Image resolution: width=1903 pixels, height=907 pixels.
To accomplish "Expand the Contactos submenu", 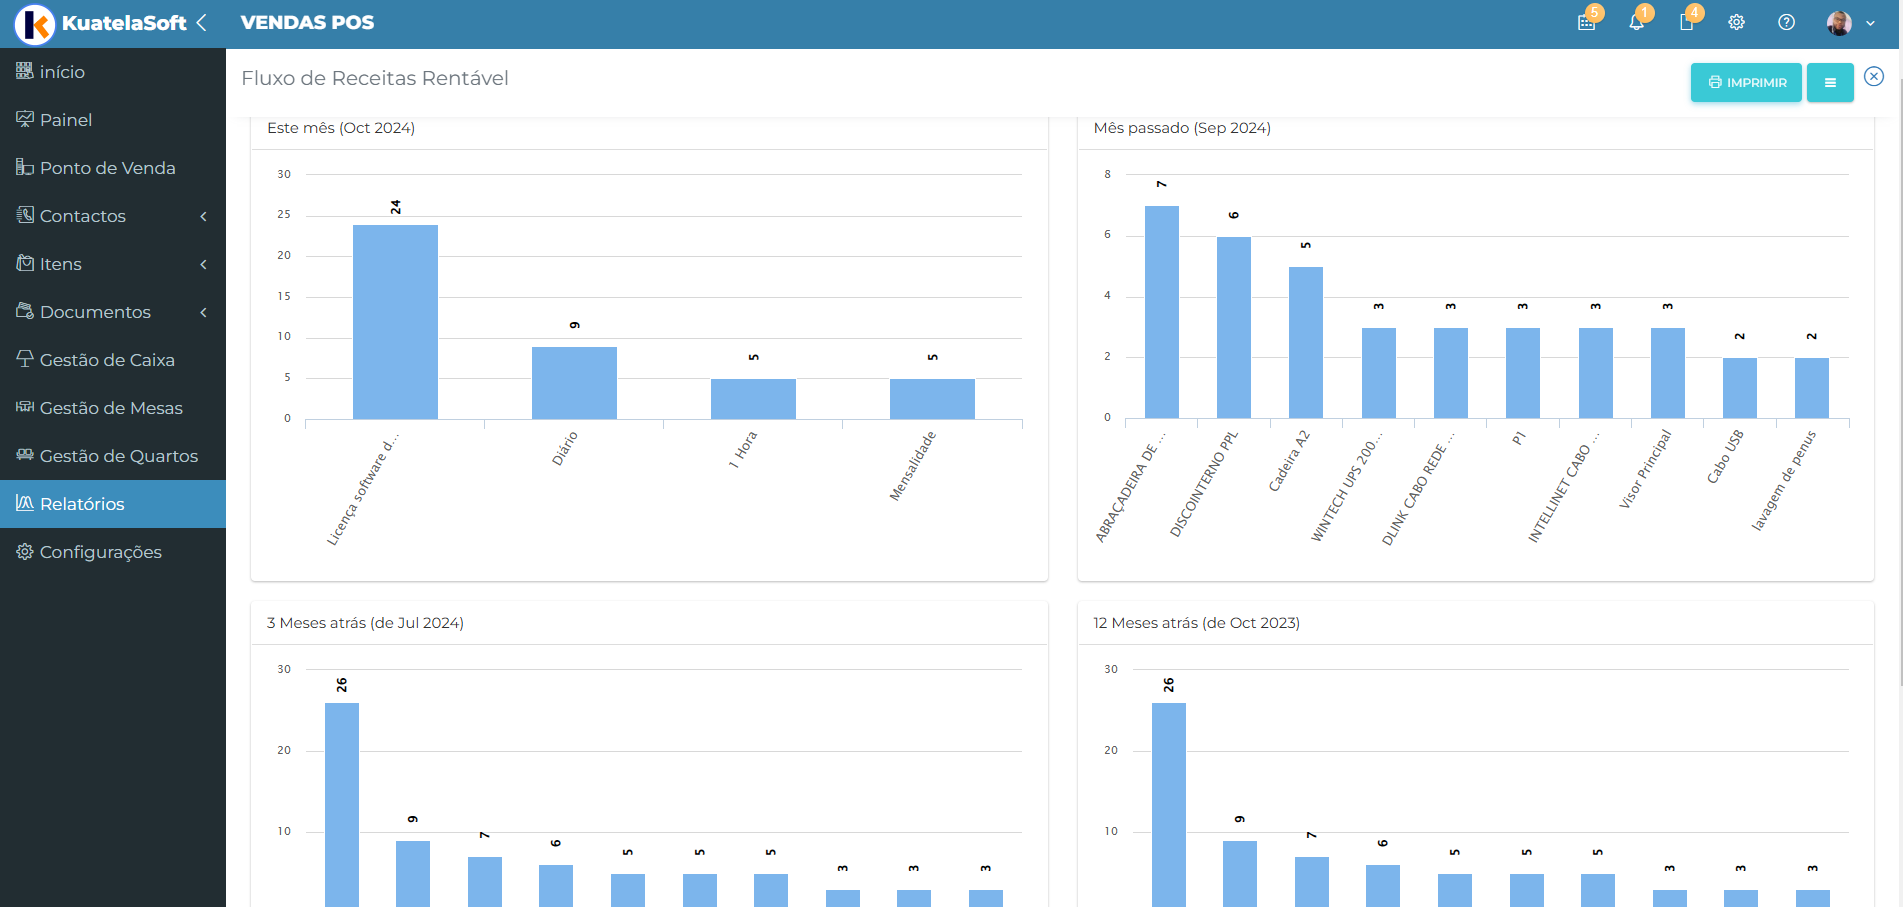I will click(204, 216).
